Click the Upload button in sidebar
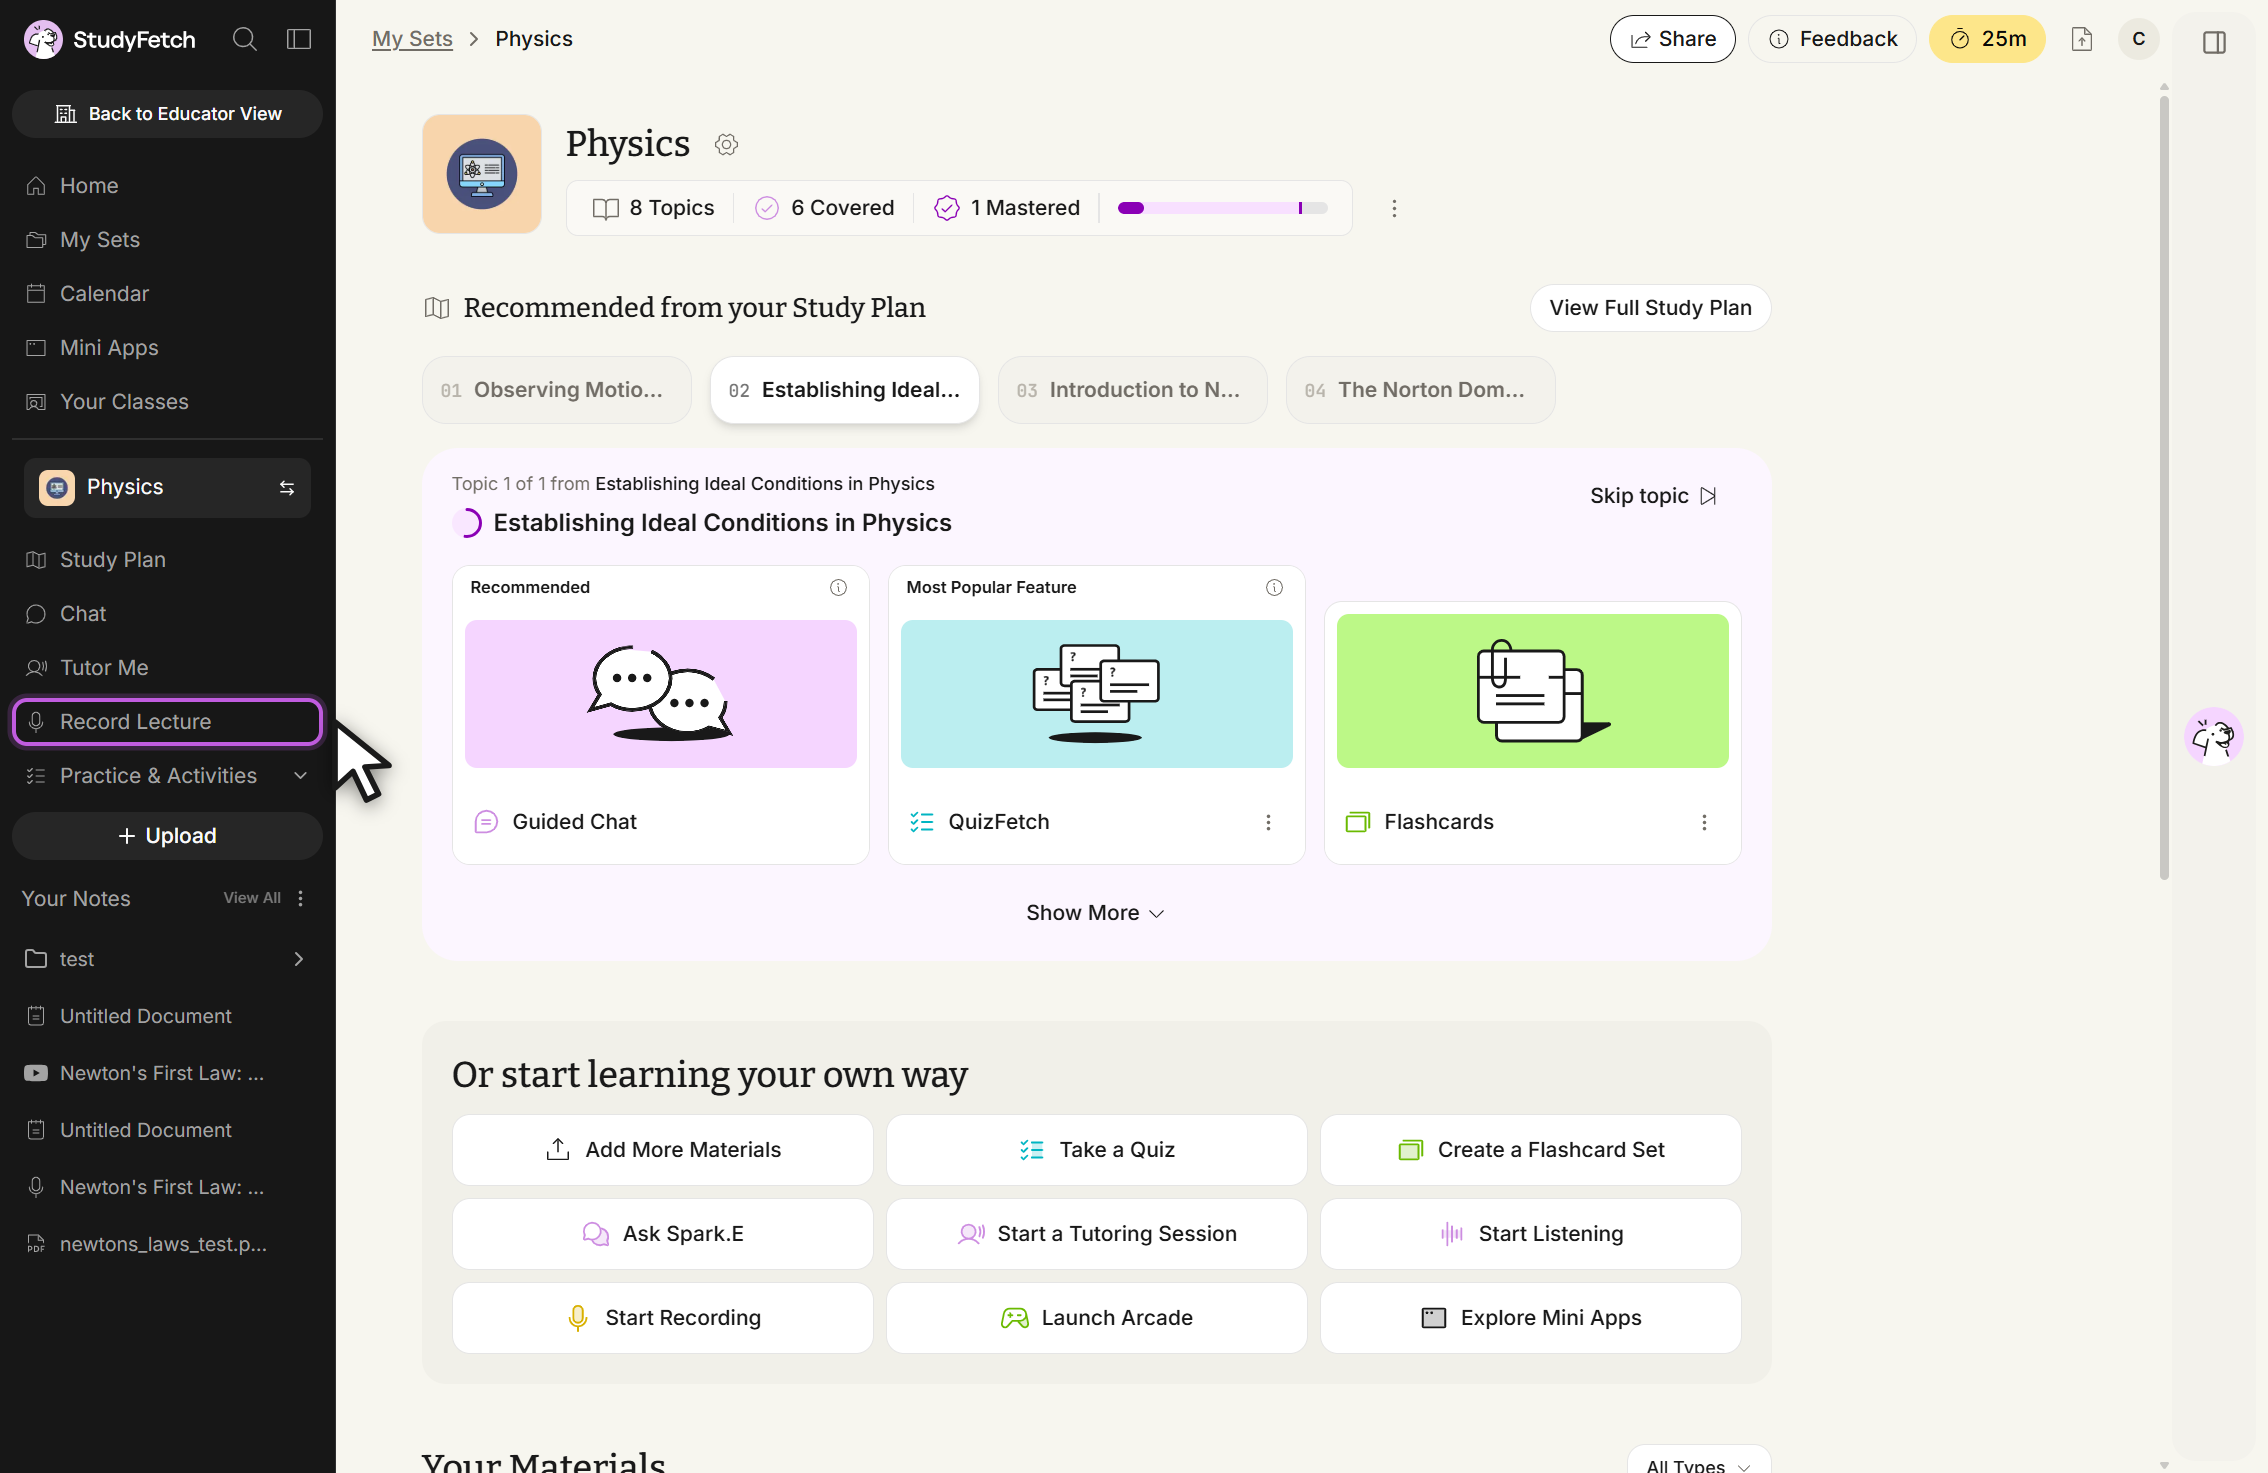 pyautogui.click(x=167, y=836)
